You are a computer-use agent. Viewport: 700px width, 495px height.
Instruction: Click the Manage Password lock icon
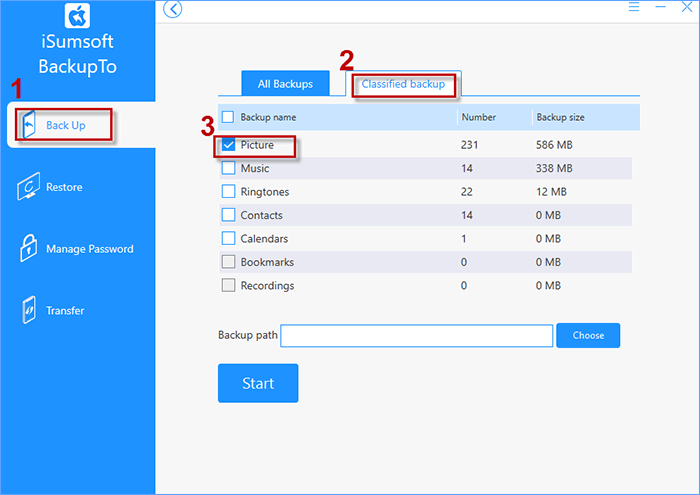pyautogui.click(x=28, y=248)
